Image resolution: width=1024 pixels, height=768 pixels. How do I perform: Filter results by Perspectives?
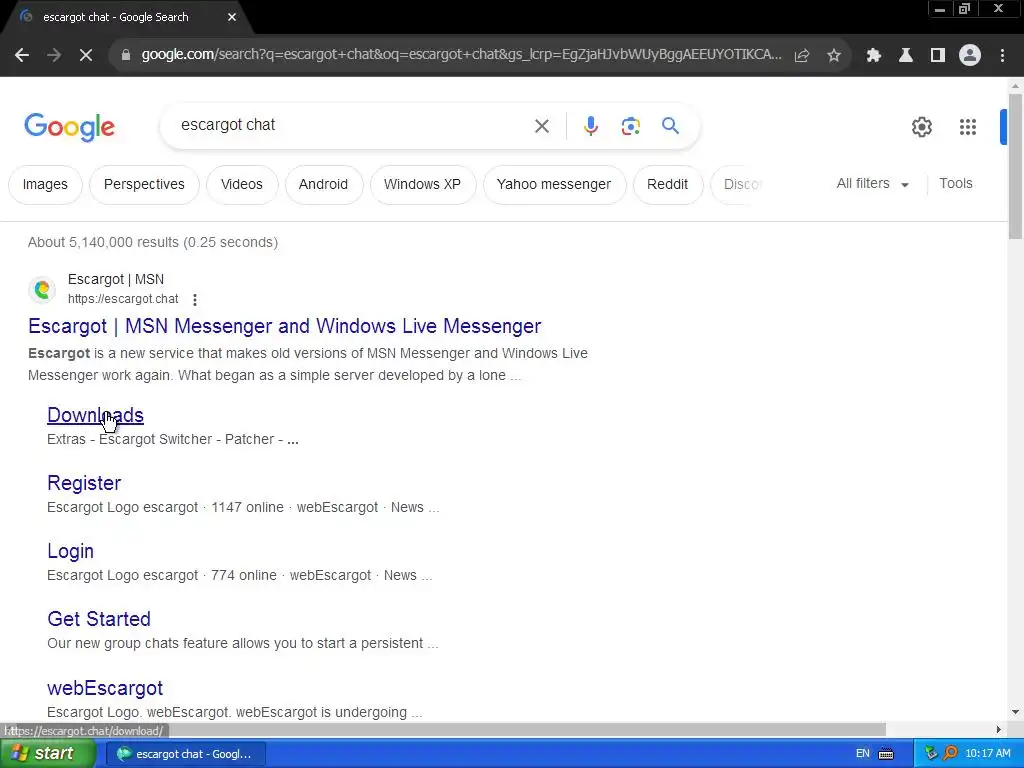click(x=144, y=184)
